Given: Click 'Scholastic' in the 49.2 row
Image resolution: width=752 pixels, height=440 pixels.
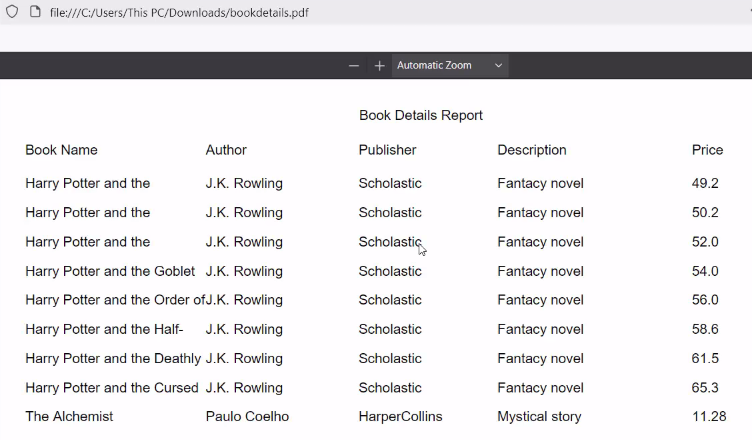Looking at the screenshot, I should pos(390,183).
